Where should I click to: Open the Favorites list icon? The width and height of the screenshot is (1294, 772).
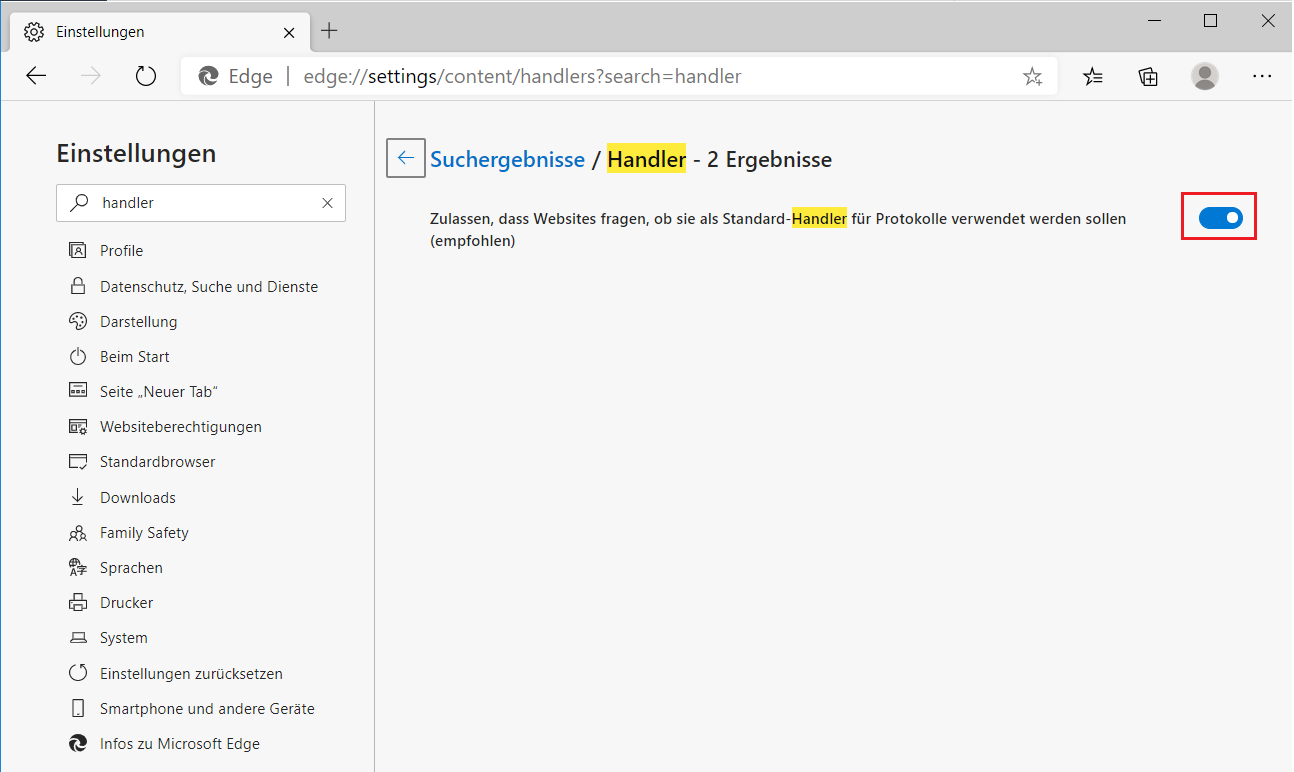point(1093,76)
